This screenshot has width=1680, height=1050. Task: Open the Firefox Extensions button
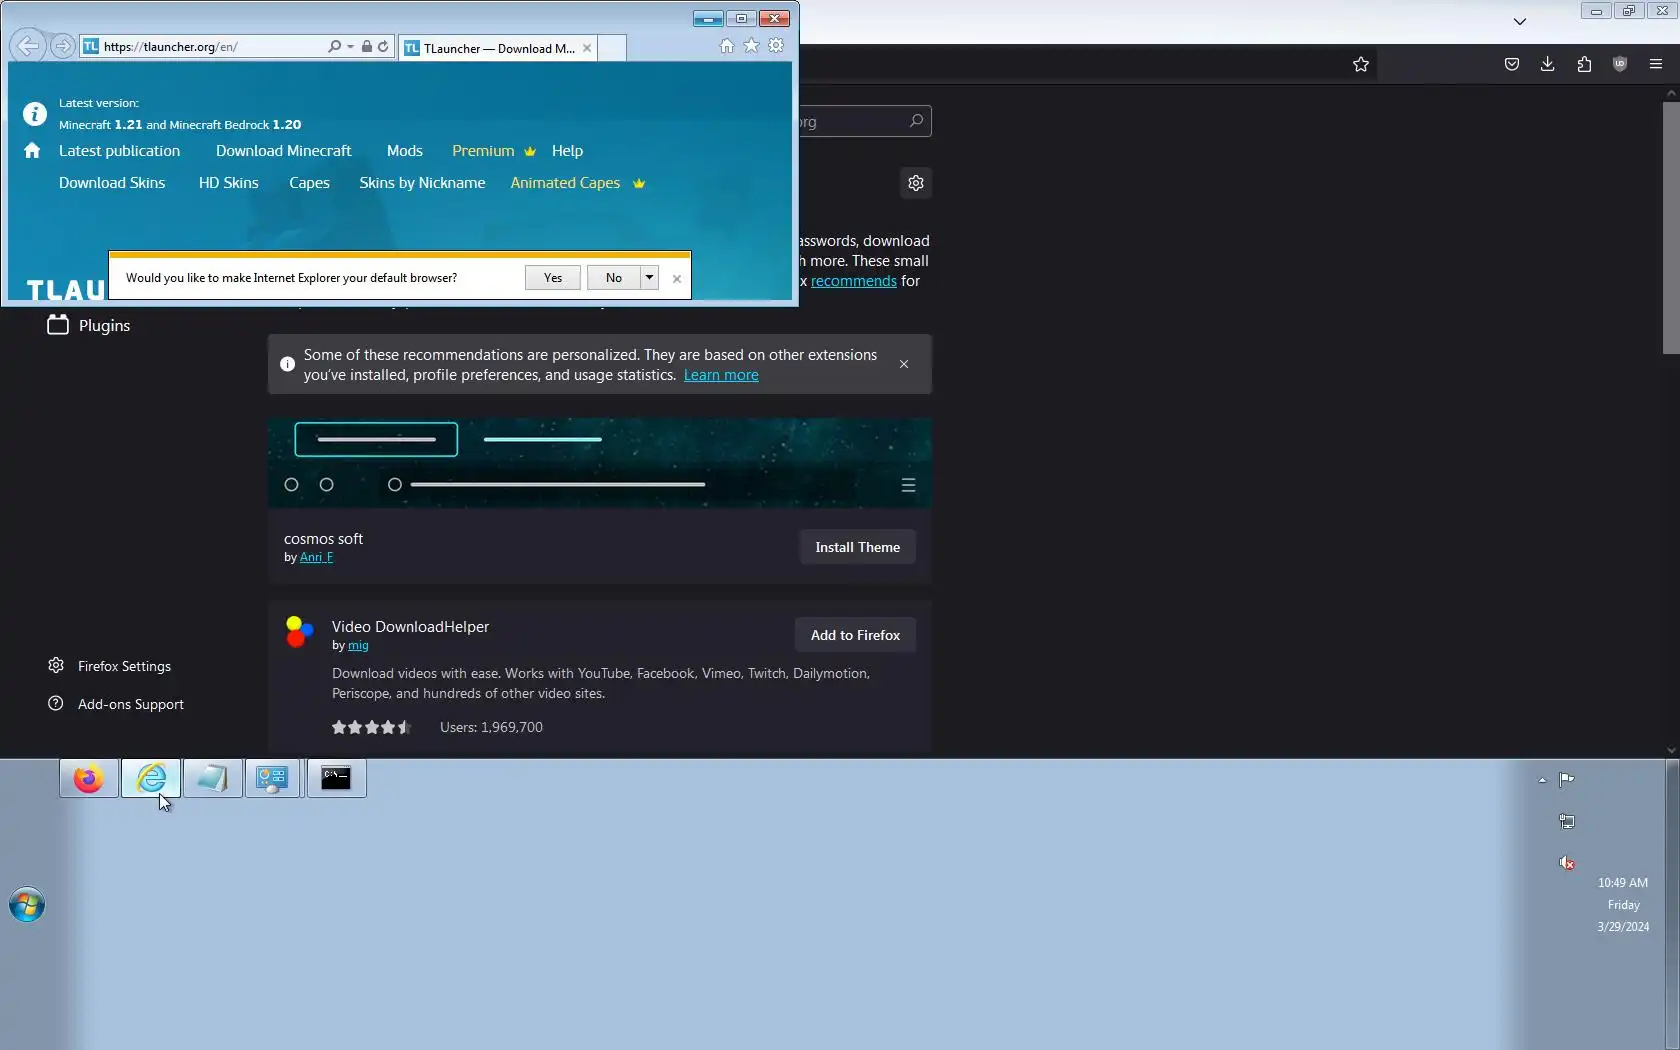point(1584,64)
